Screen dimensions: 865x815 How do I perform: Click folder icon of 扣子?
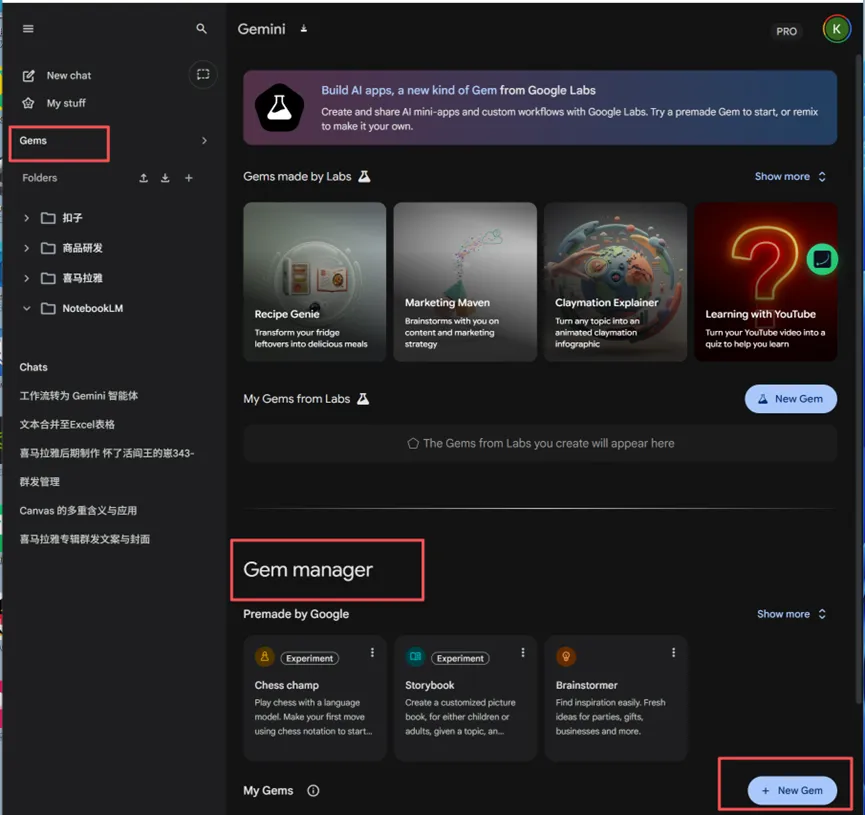[x=49, y=218]
